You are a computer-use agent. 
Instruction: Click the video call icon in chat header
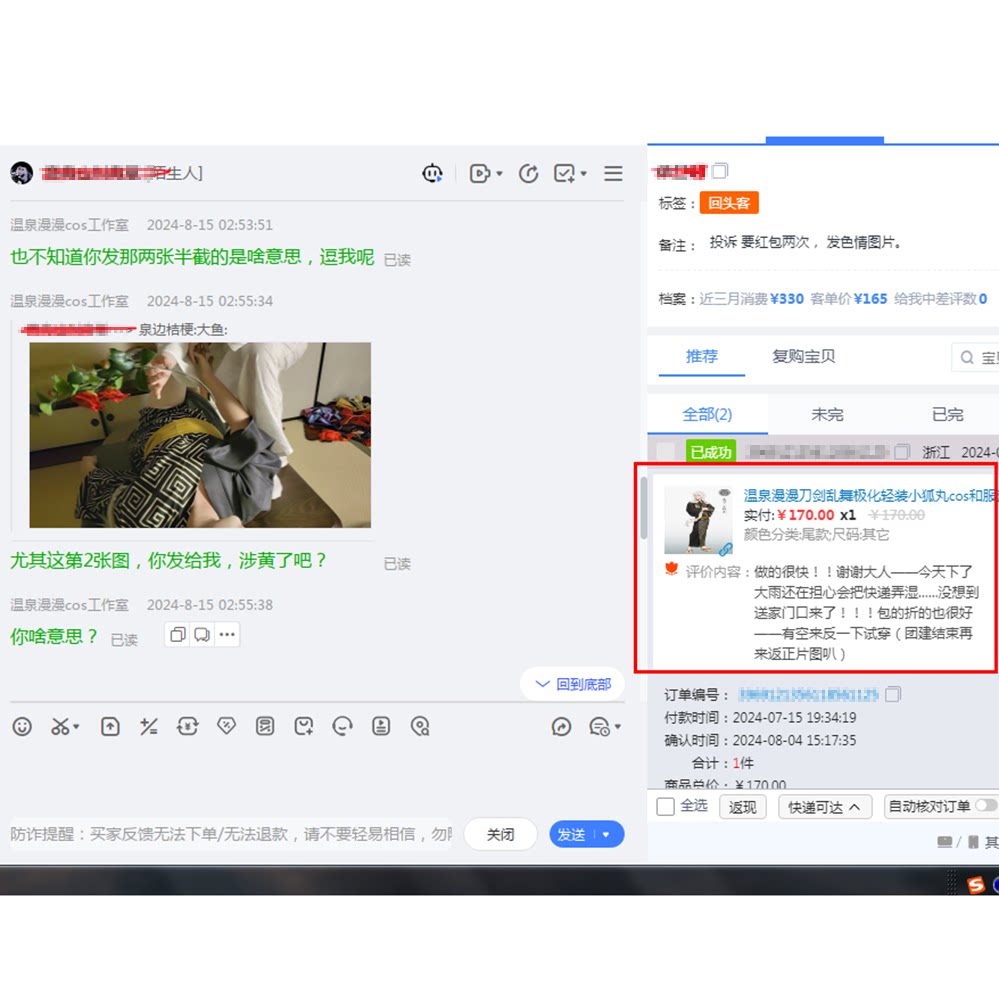pyautogui.click(x=479, y=173)
